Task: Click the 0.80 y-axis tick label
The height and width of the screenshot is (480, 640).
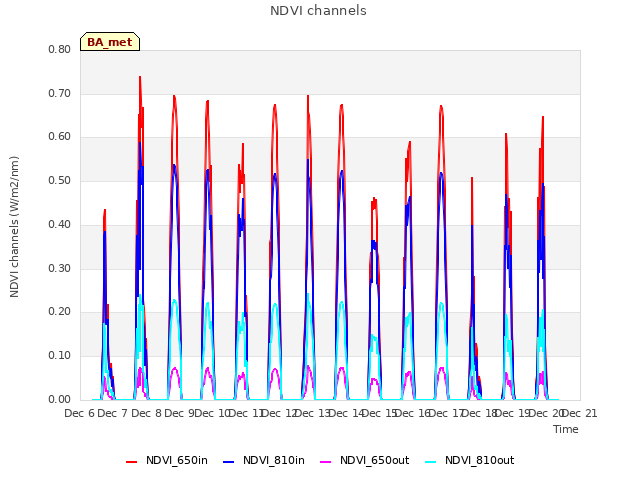Action: (x=60, y=49)
